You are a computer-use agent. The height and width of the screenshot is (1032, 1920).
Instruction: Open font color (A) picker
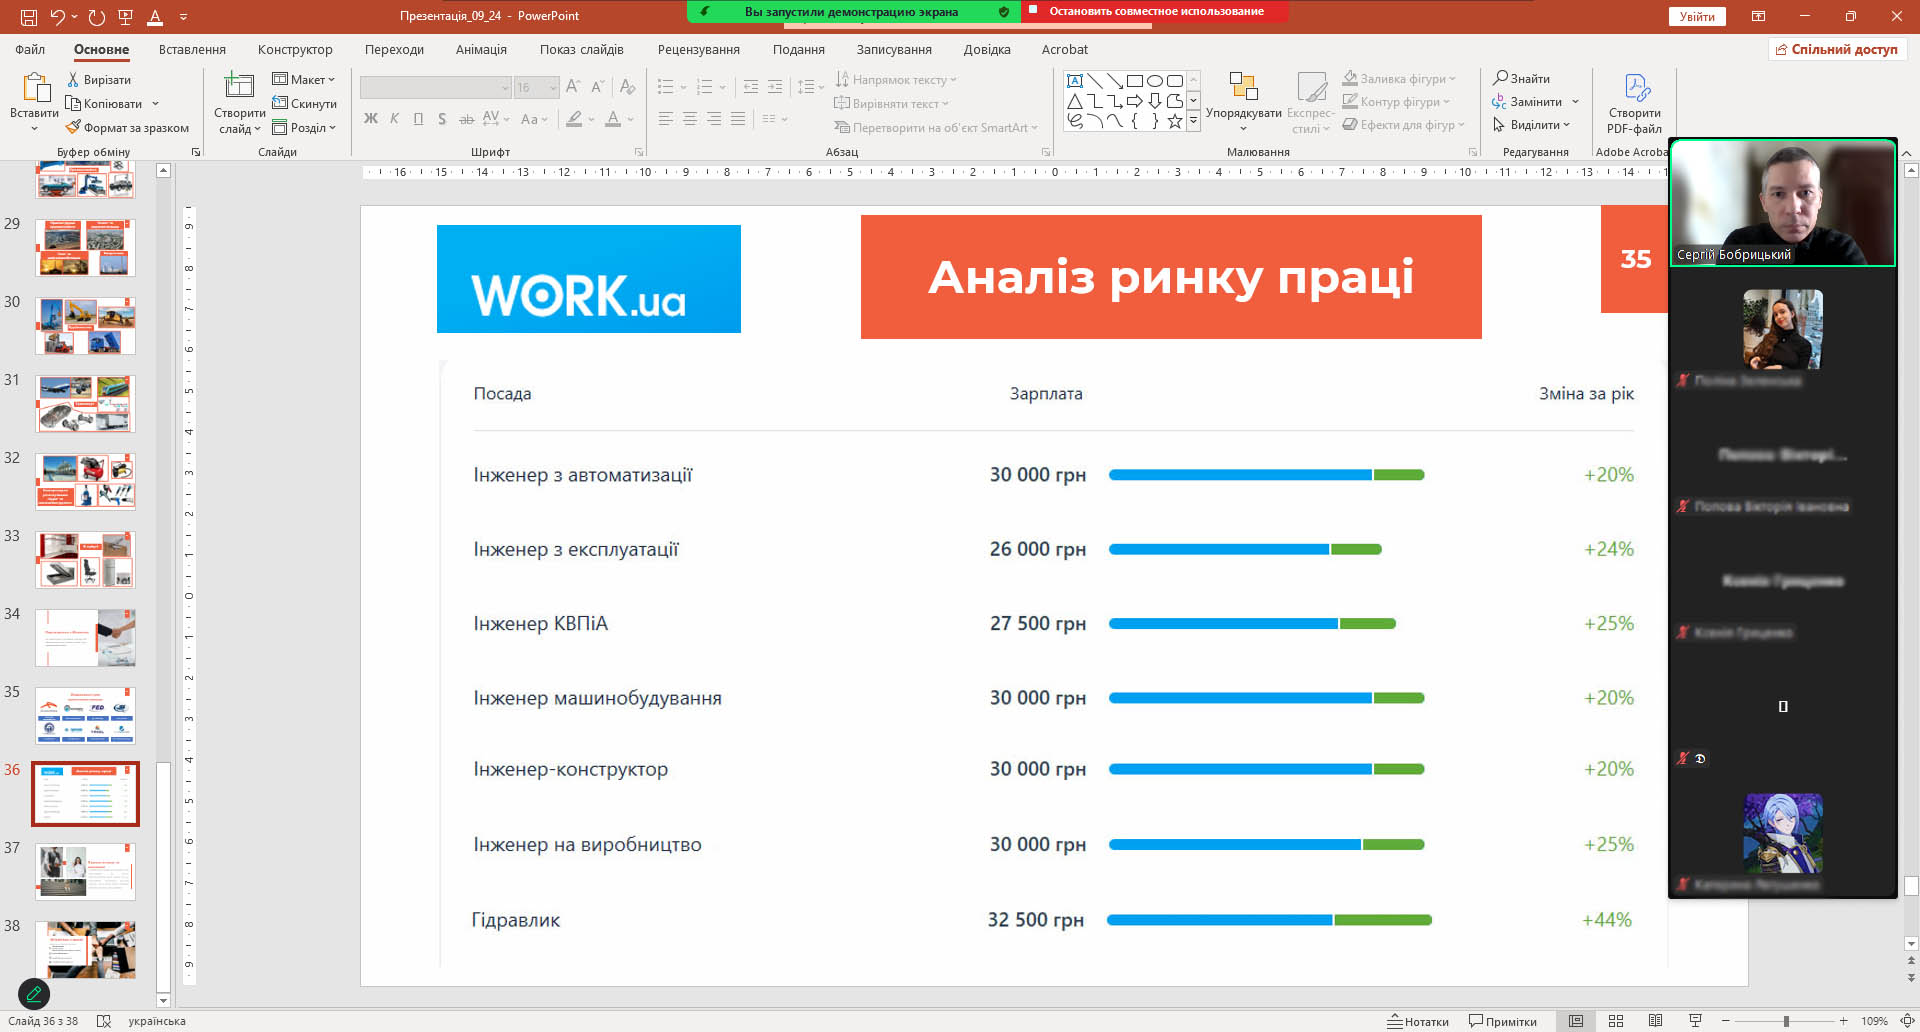coord(613,119)
